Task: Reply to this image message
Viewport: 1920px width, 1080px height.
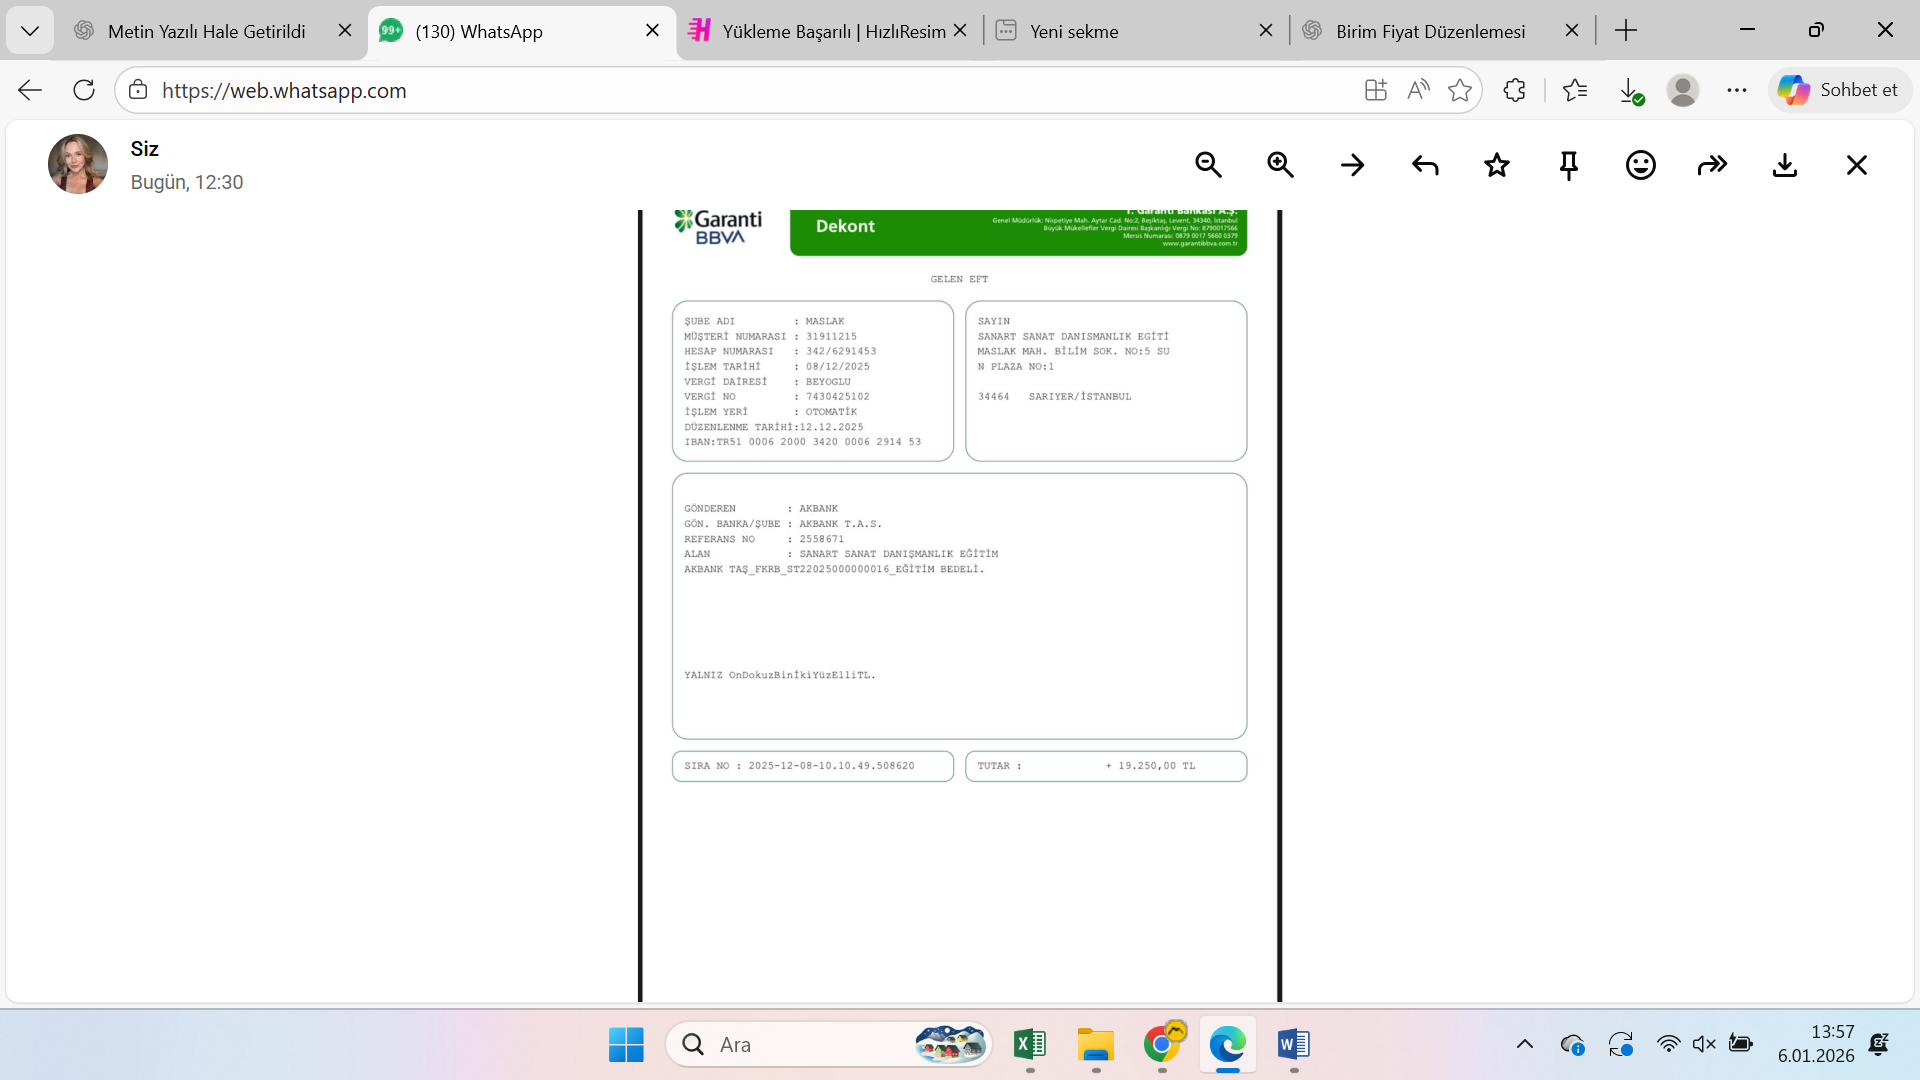Action: click(x=1425, y=165)
